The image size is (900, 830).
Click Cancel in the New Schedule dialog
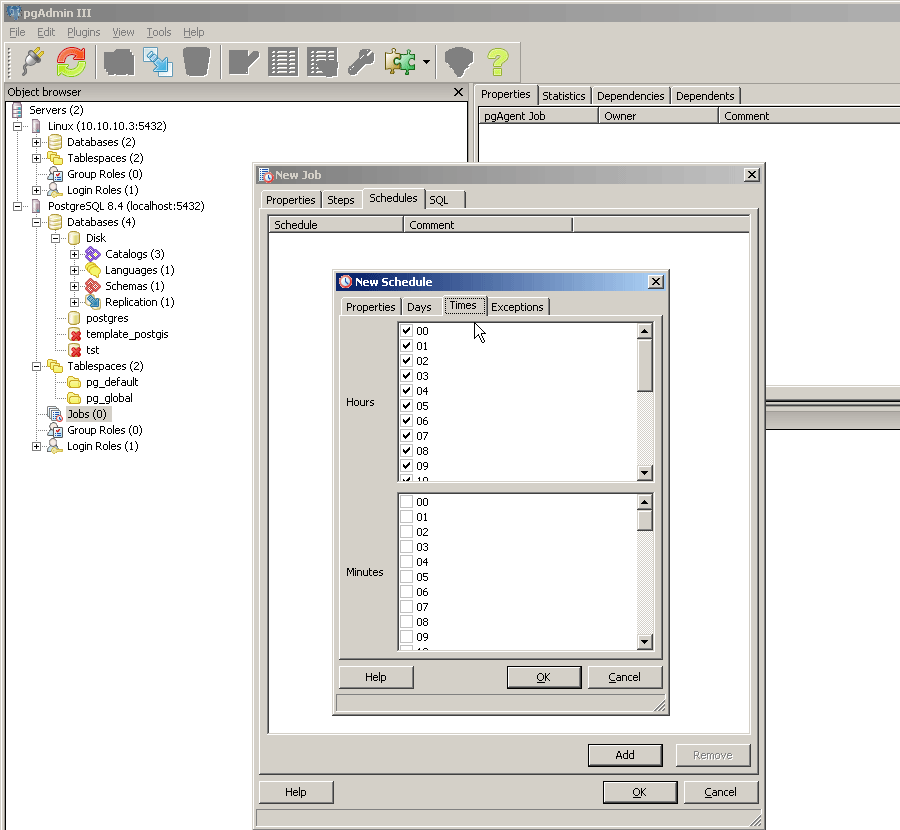[x=624, y=677]
